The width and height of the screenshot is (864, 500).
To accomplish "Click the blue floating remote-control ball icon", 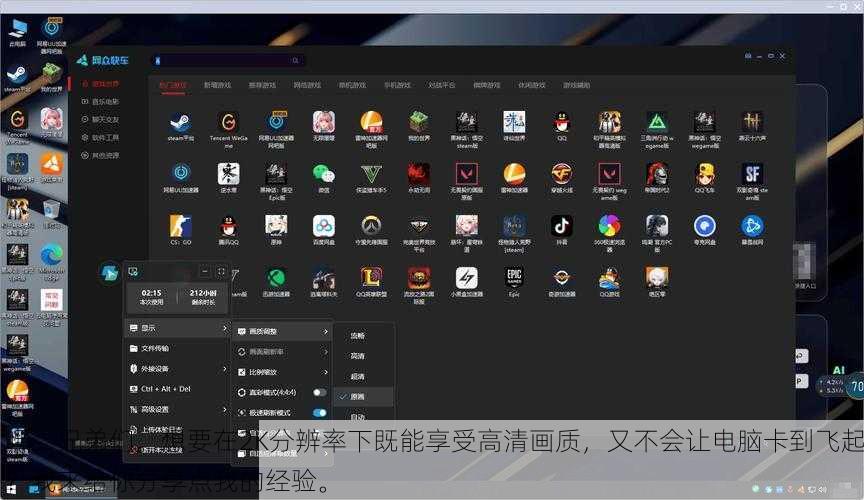I will point(110,272).
